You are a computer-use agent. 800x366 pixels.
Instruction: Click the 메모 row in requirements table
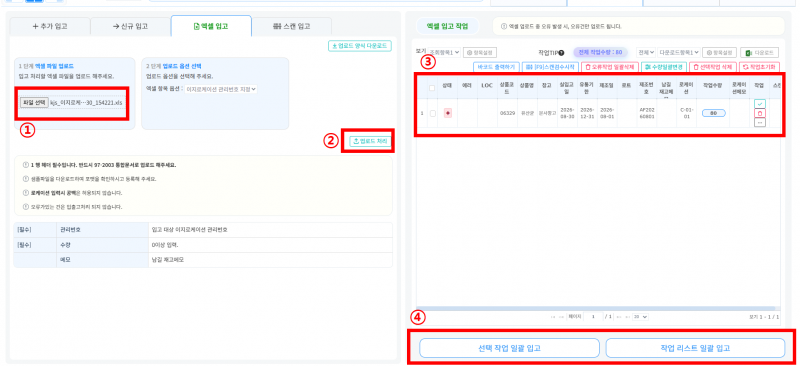203,260
